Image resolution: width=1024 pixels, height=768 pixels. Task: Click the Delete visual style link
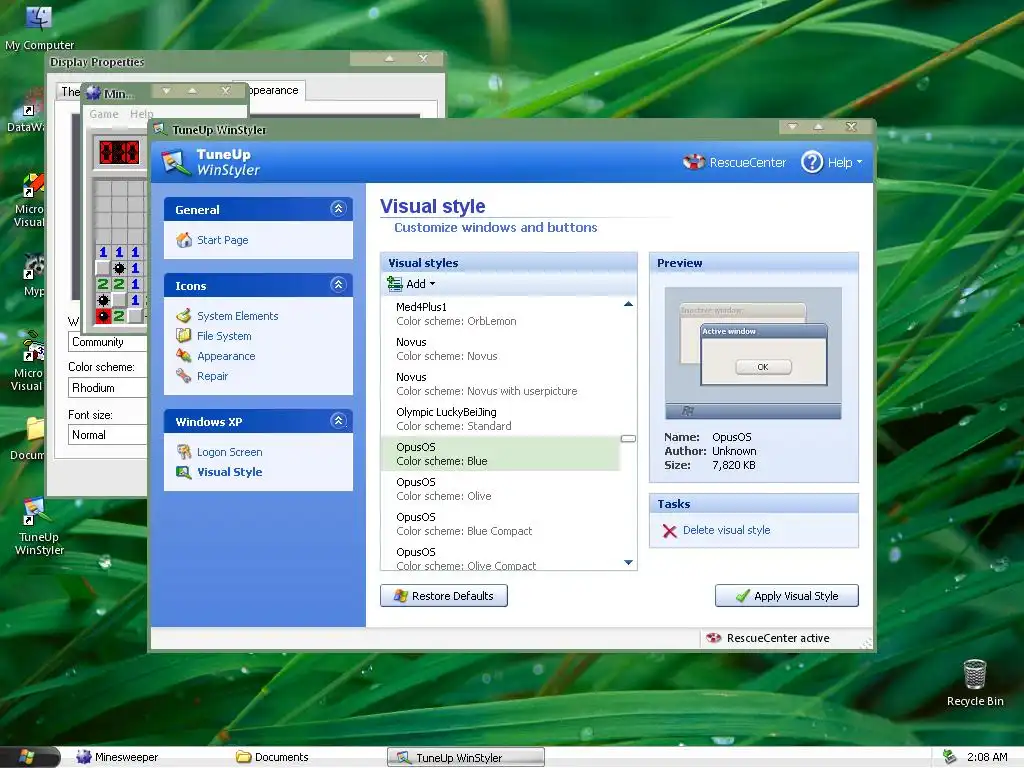[x=726, y=530]
